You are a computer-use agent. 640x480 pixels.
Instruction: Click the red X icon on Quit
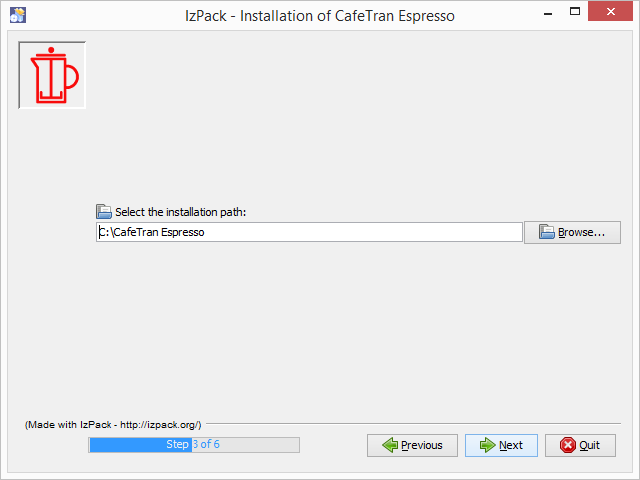tap(567, 445)
